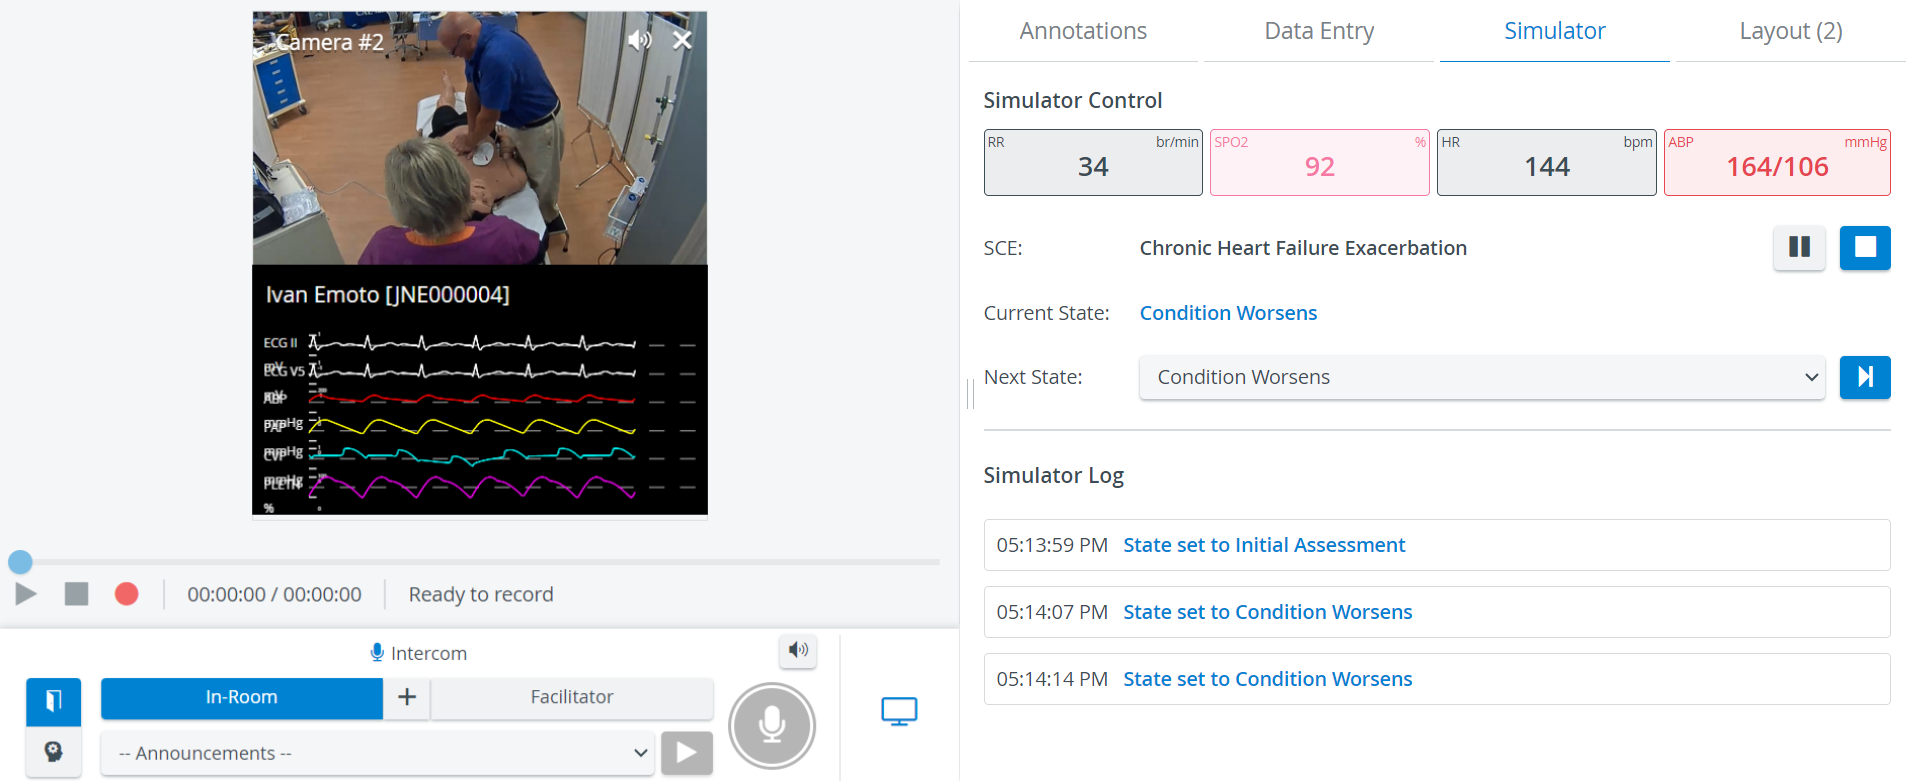Open the monitor display icon
The image size is (1909, 781).
(899, 711)
